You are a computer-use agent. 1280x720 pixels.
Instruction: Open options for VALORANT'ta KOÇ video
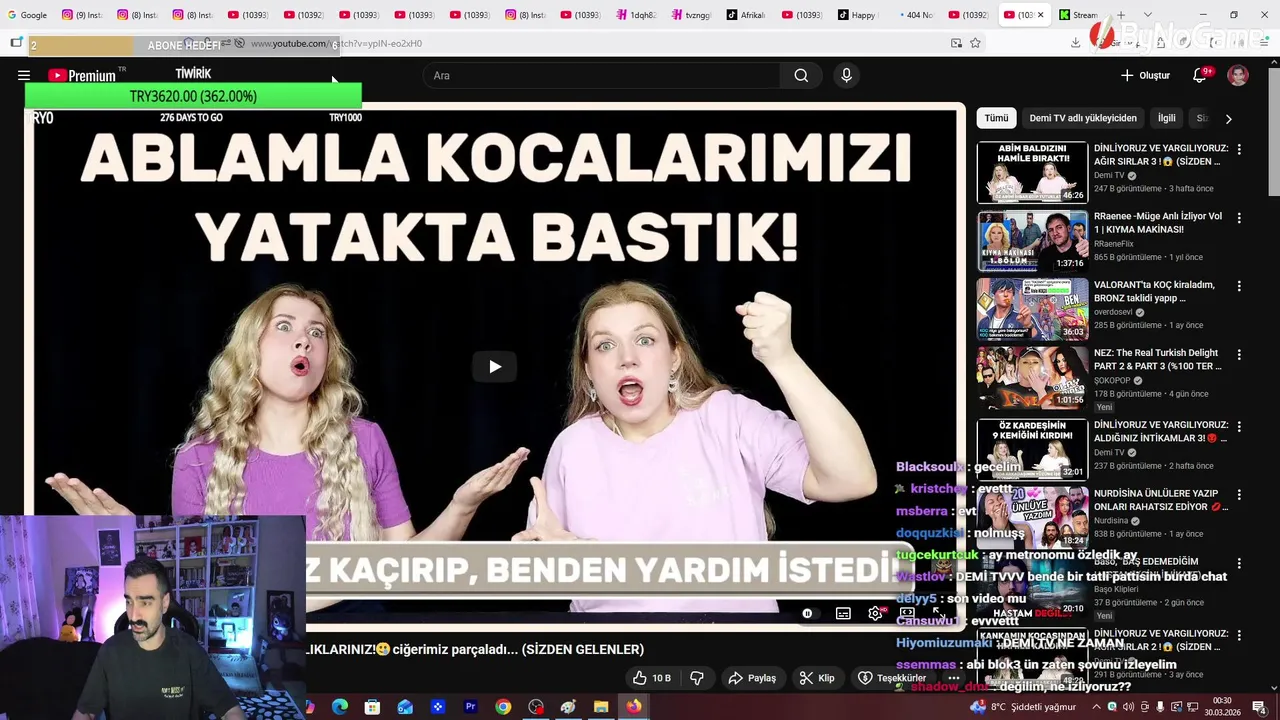coord(1239,286)
